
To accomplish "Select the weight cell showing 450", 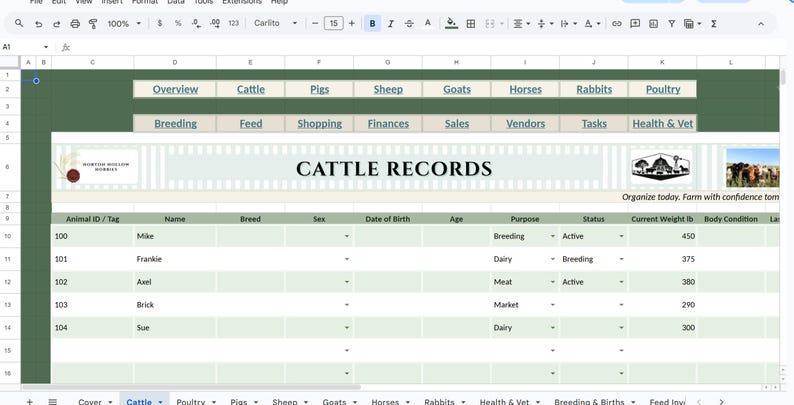I will pos(662,236).
